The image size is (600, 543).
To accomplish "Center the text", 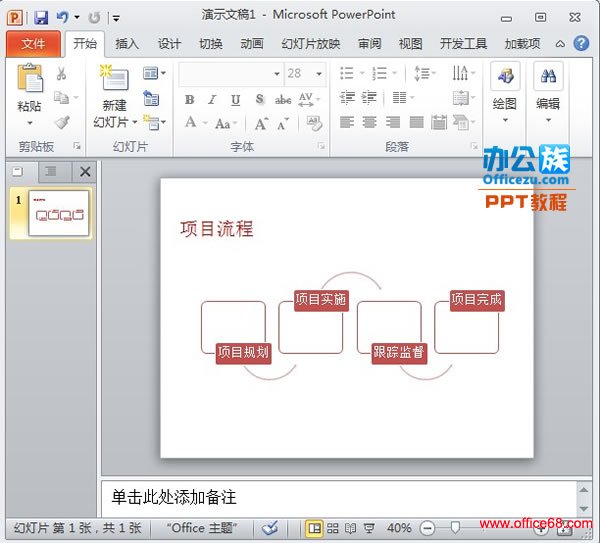I will tap(370, 122).
